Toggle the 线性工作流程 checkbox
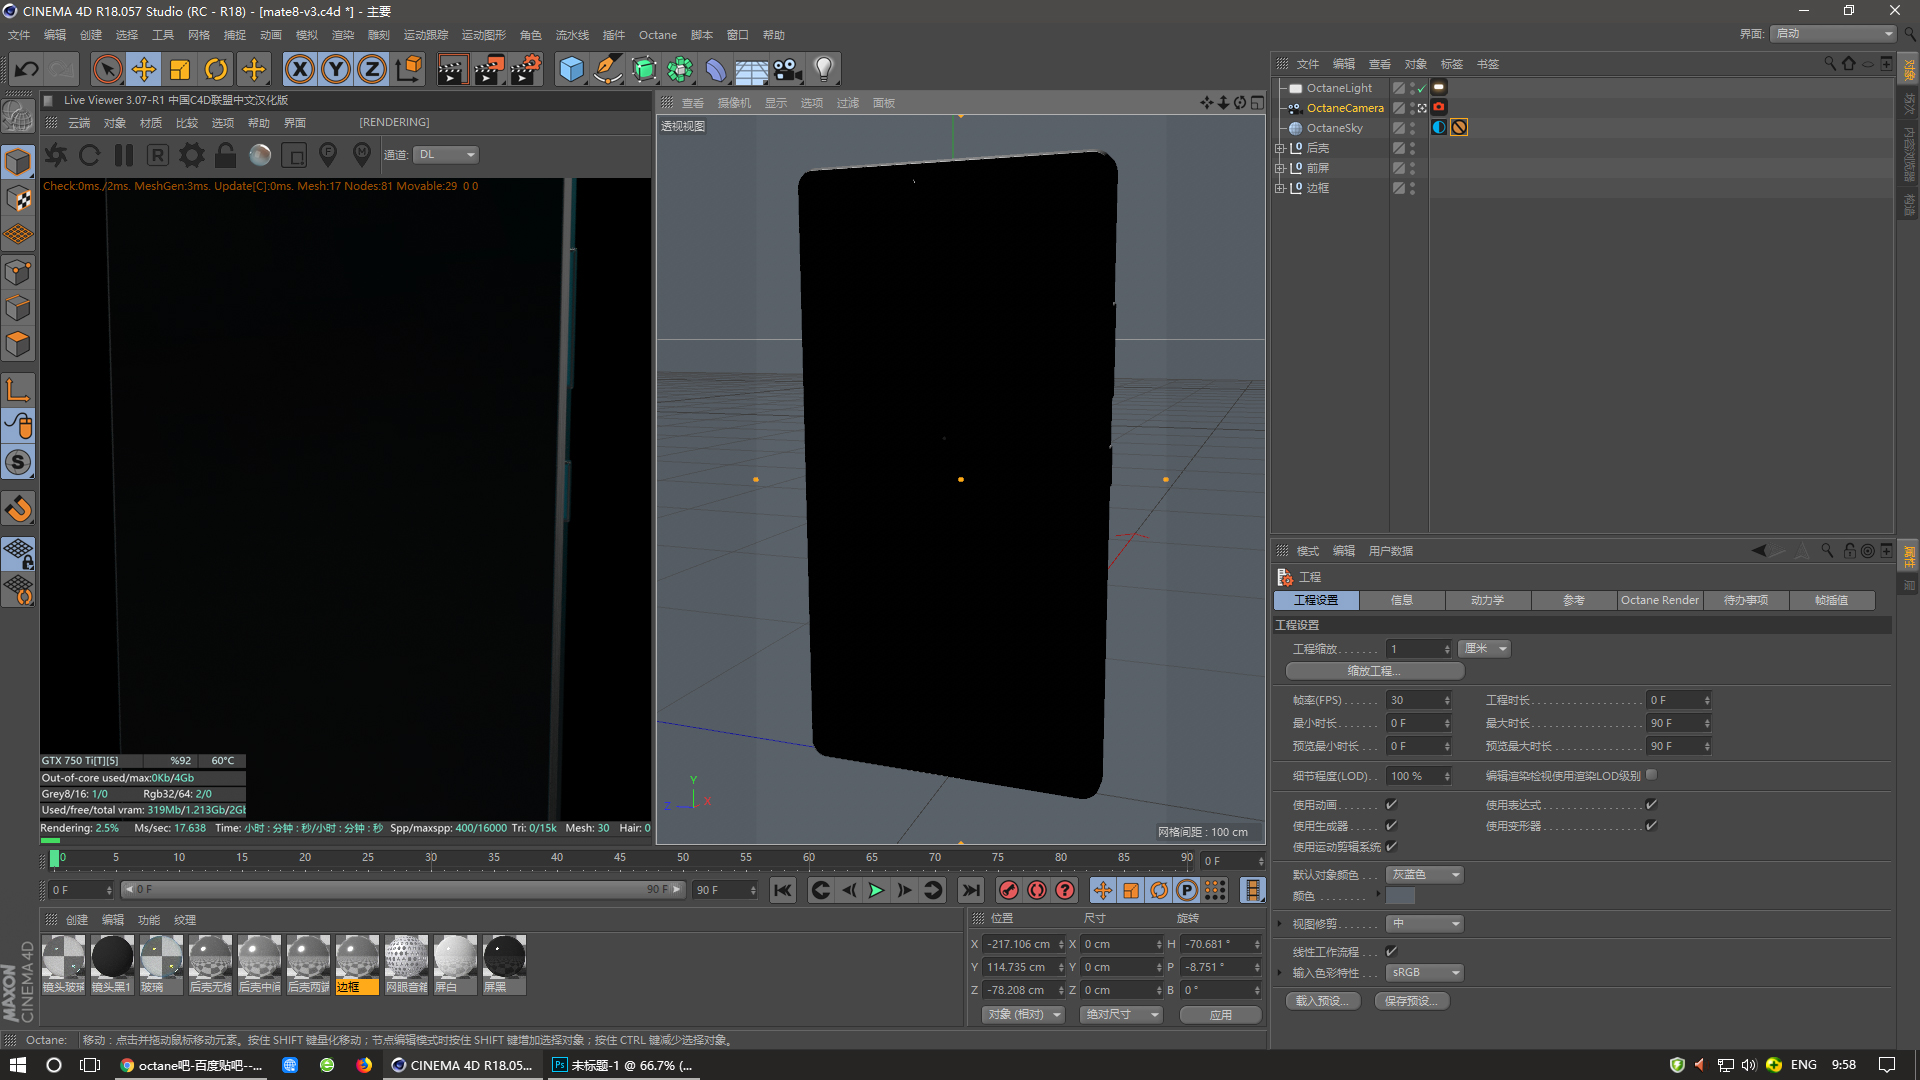 (1391, 952)
